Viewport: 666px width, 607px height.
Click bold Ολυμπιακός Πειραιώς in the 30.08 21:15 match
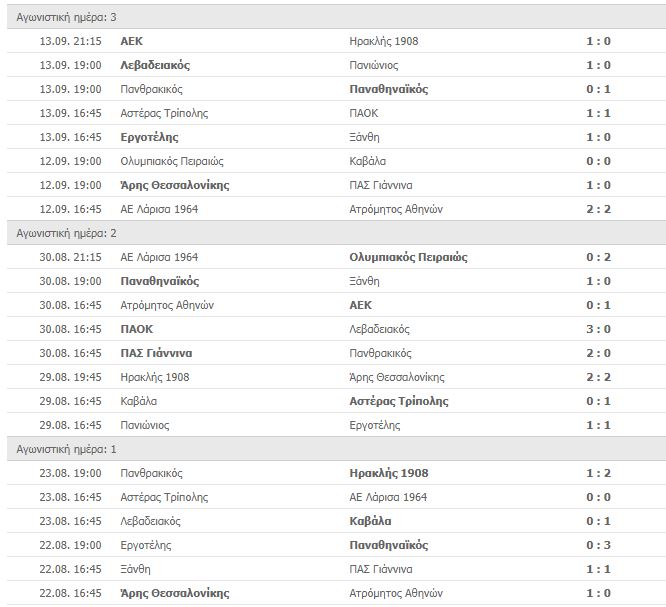point(409,257)
